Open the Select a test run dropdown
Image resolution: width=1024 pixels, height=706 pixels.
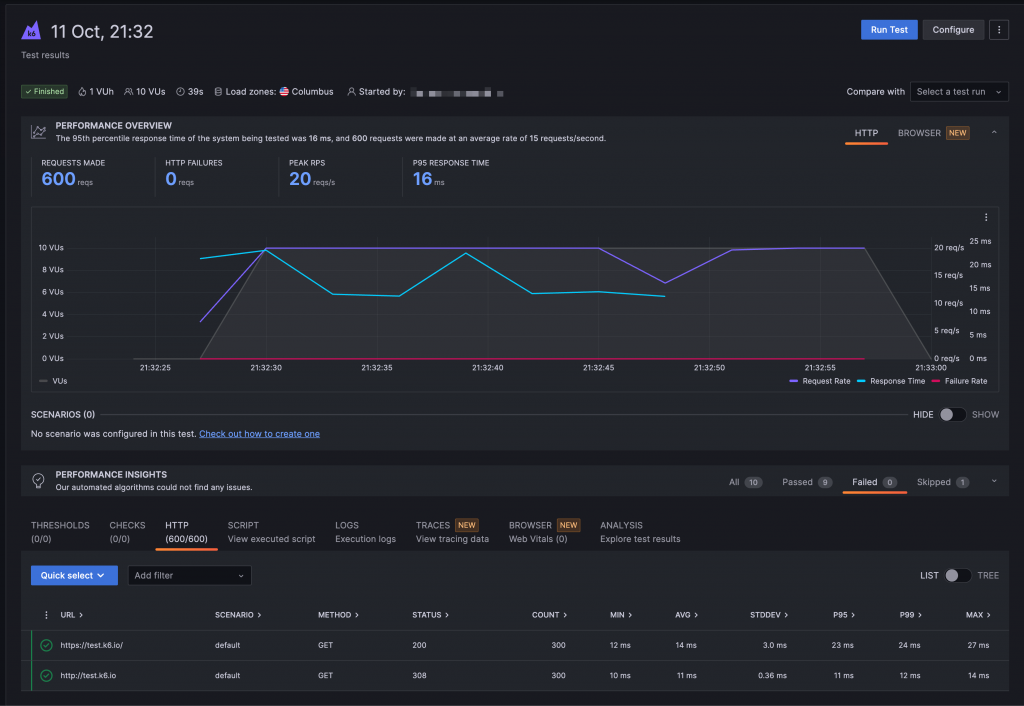click(x=959, y=92)
